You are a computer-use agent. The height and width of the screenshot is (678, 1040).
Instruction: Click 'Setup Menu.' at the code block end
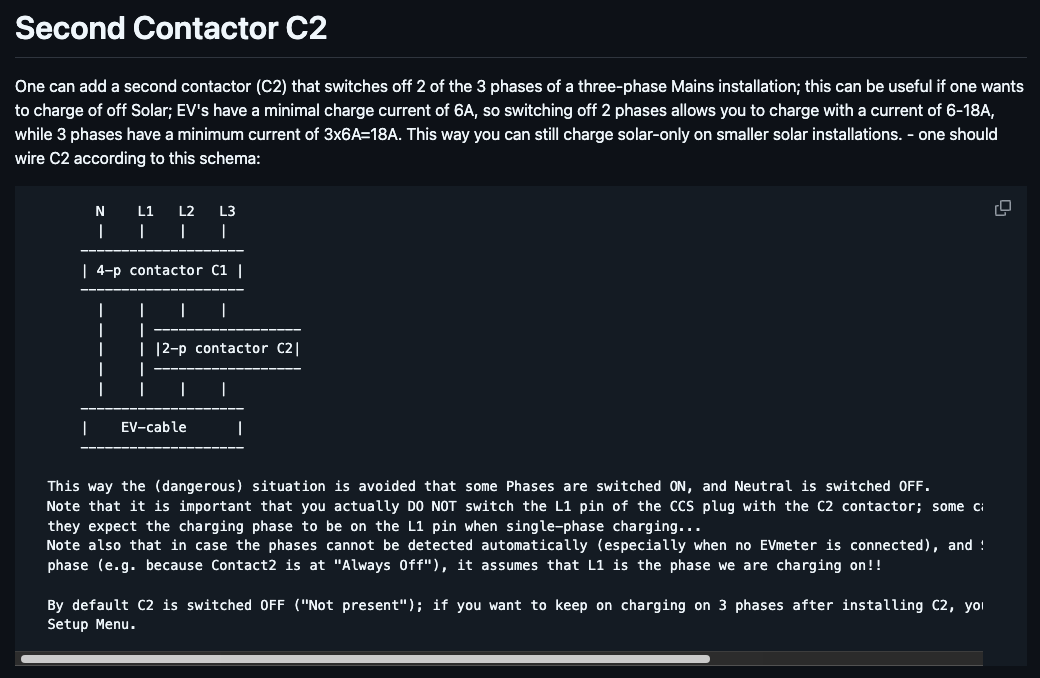(x=92, y=625)
